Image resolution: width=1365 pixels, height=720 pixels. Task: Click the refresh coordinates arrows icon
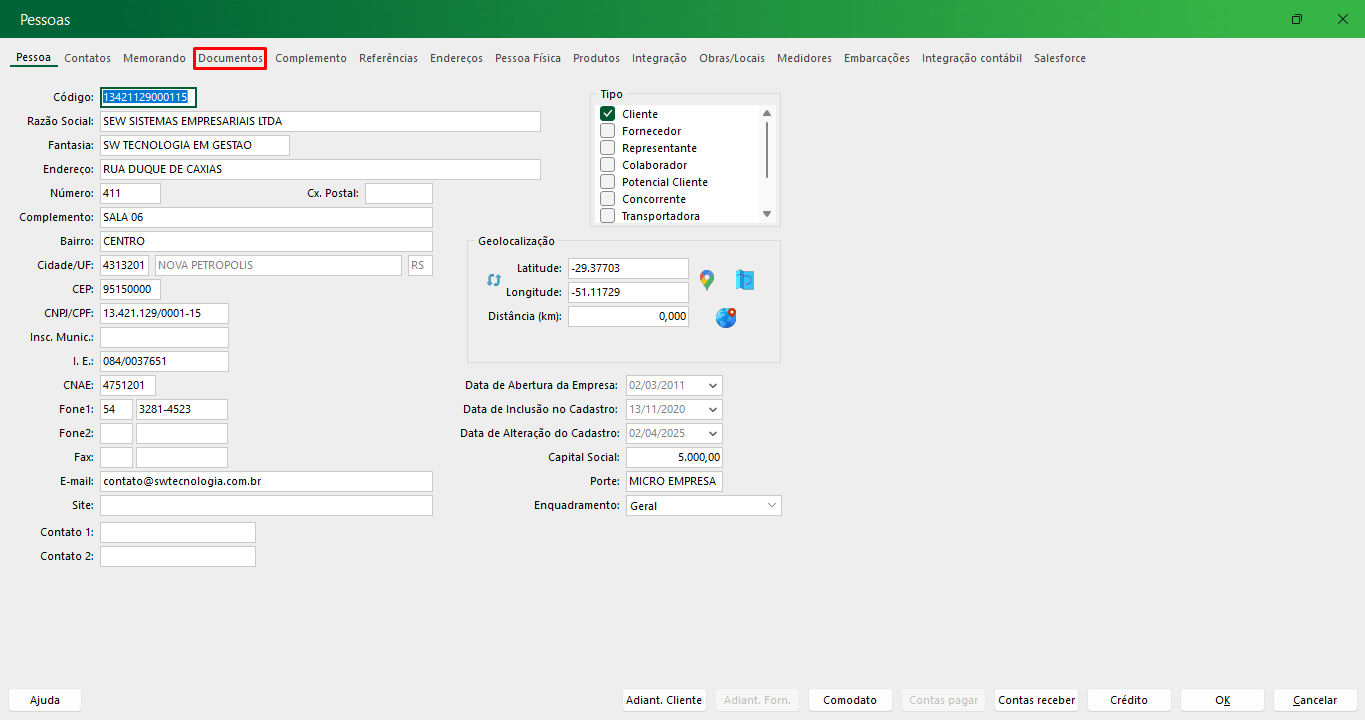[x=493, y=280]
